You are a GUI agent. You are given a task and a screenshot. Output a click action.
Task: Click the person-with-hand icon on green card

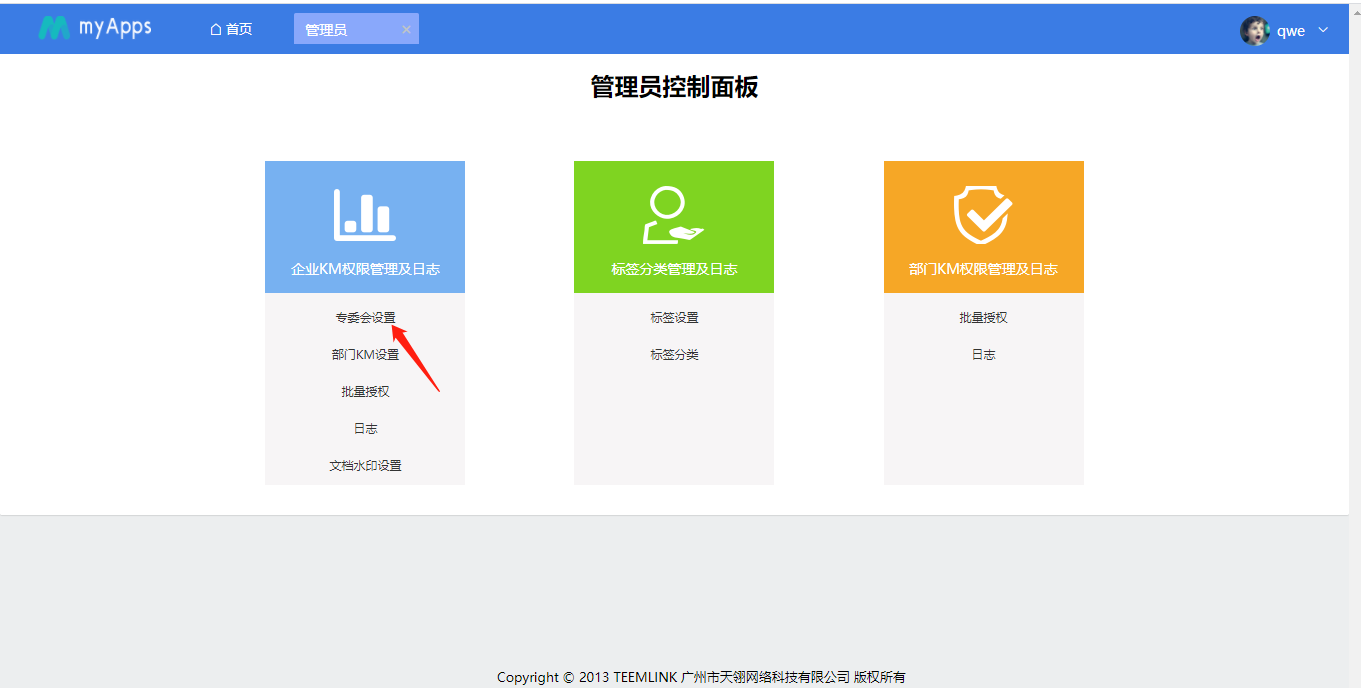click(x=672, y=216)
